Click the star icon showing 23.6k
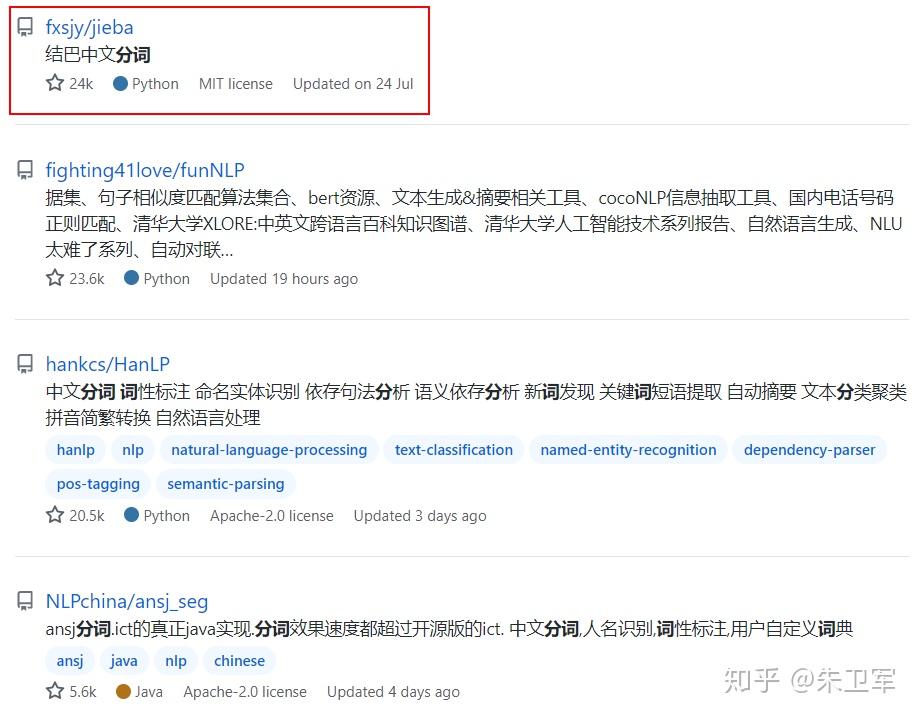Image resolution: width=920 pixels, height=718 pixels. coord(55,277)
